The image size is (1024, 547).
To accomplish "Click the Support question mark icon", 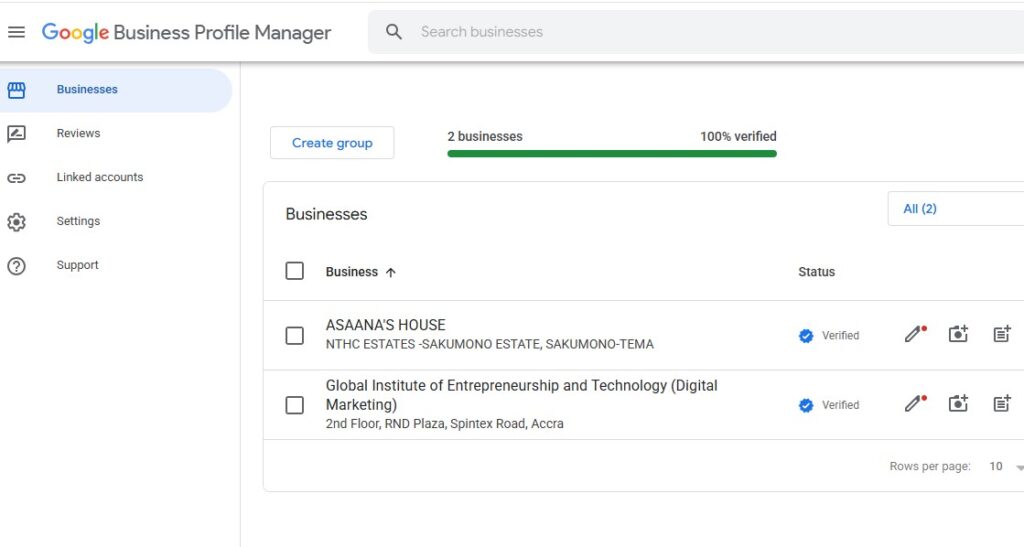I will coord(16,266).
